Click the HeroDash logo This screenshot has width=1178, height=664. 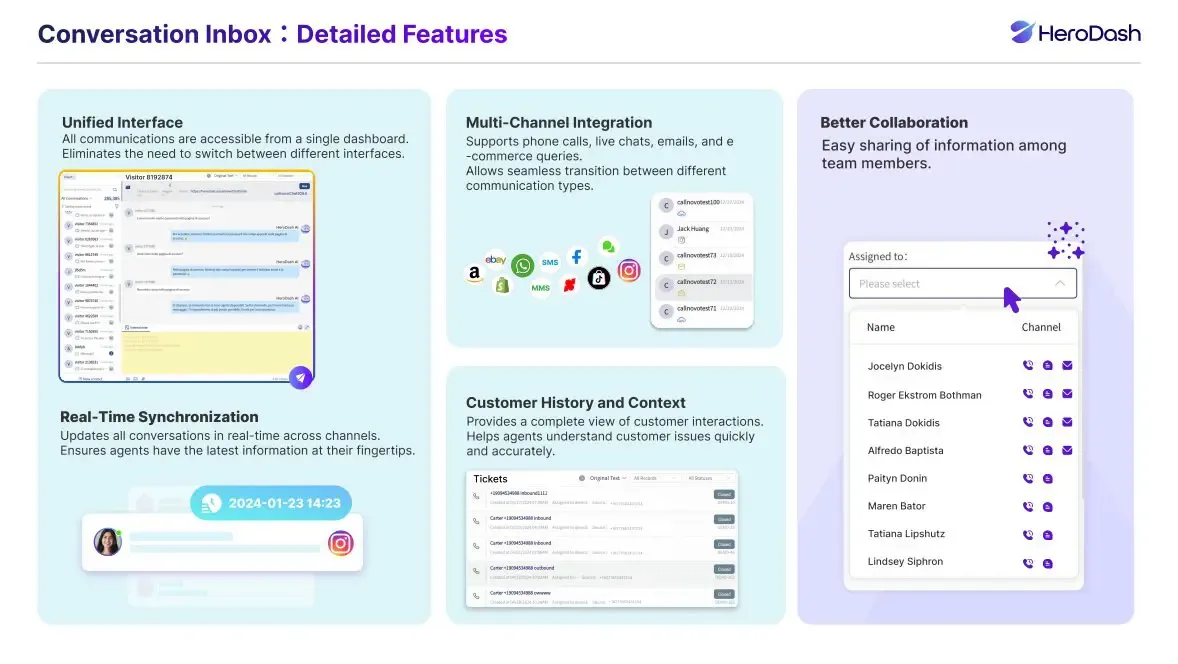pos(1075,32)
